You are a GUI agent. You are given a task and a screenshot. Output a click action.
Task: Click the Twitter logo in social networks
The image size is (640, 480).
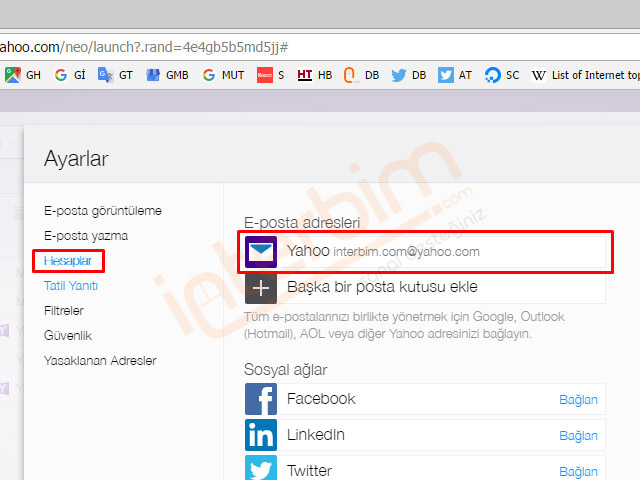tap(261, 468)
